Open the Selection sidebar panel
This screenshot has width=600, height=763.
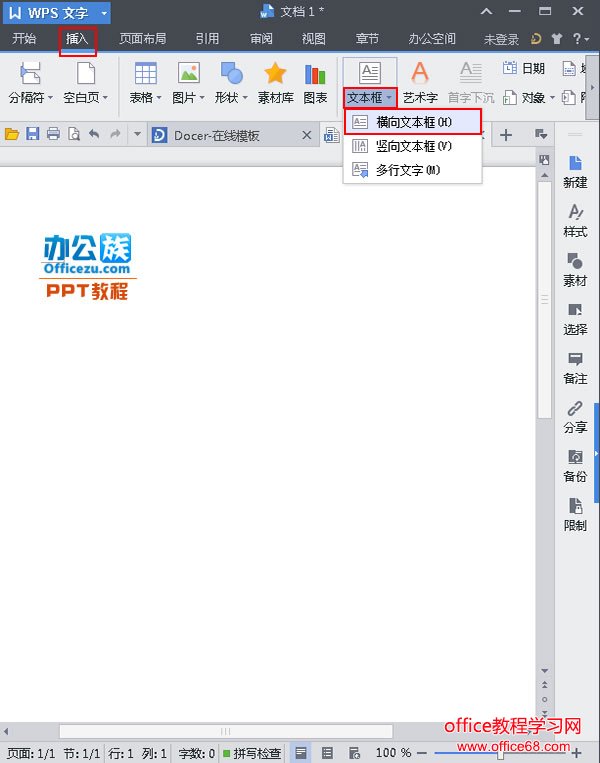[575, 319]
